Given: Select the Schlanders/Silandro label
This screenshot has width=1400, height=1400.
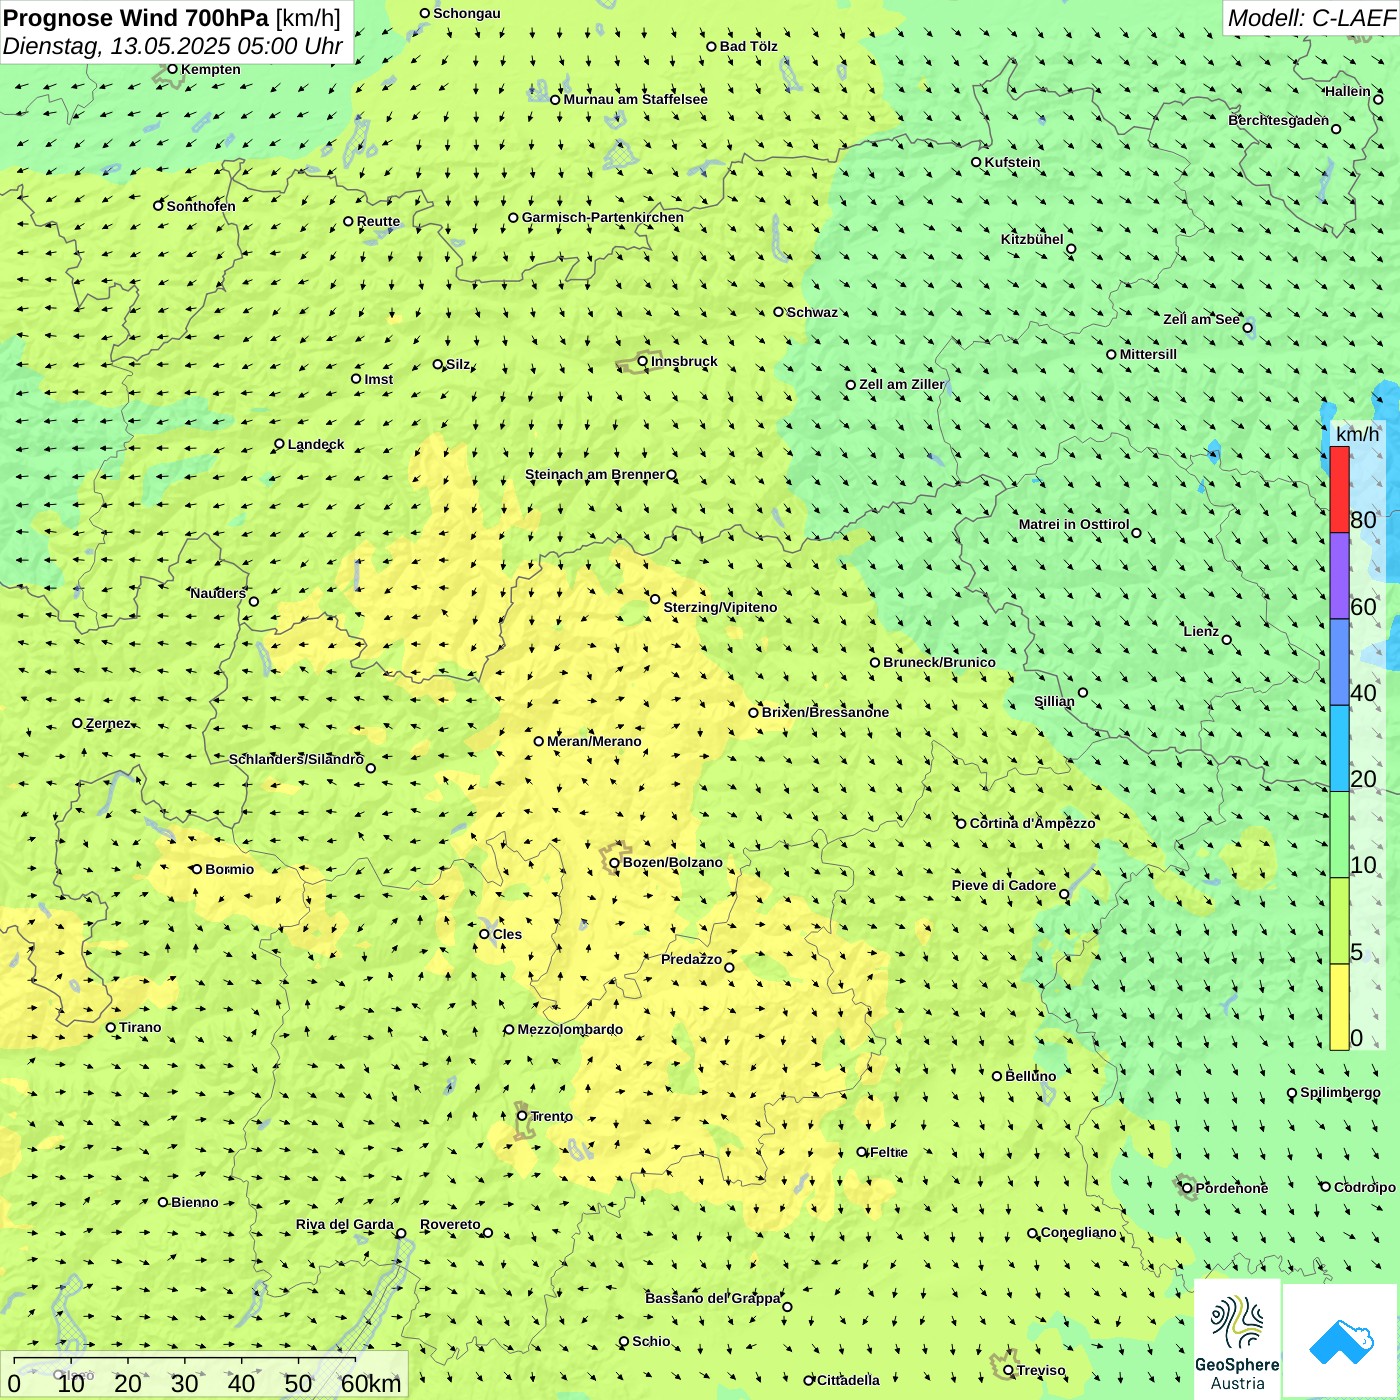Looking at the screenshot, I should pos(296,759).
